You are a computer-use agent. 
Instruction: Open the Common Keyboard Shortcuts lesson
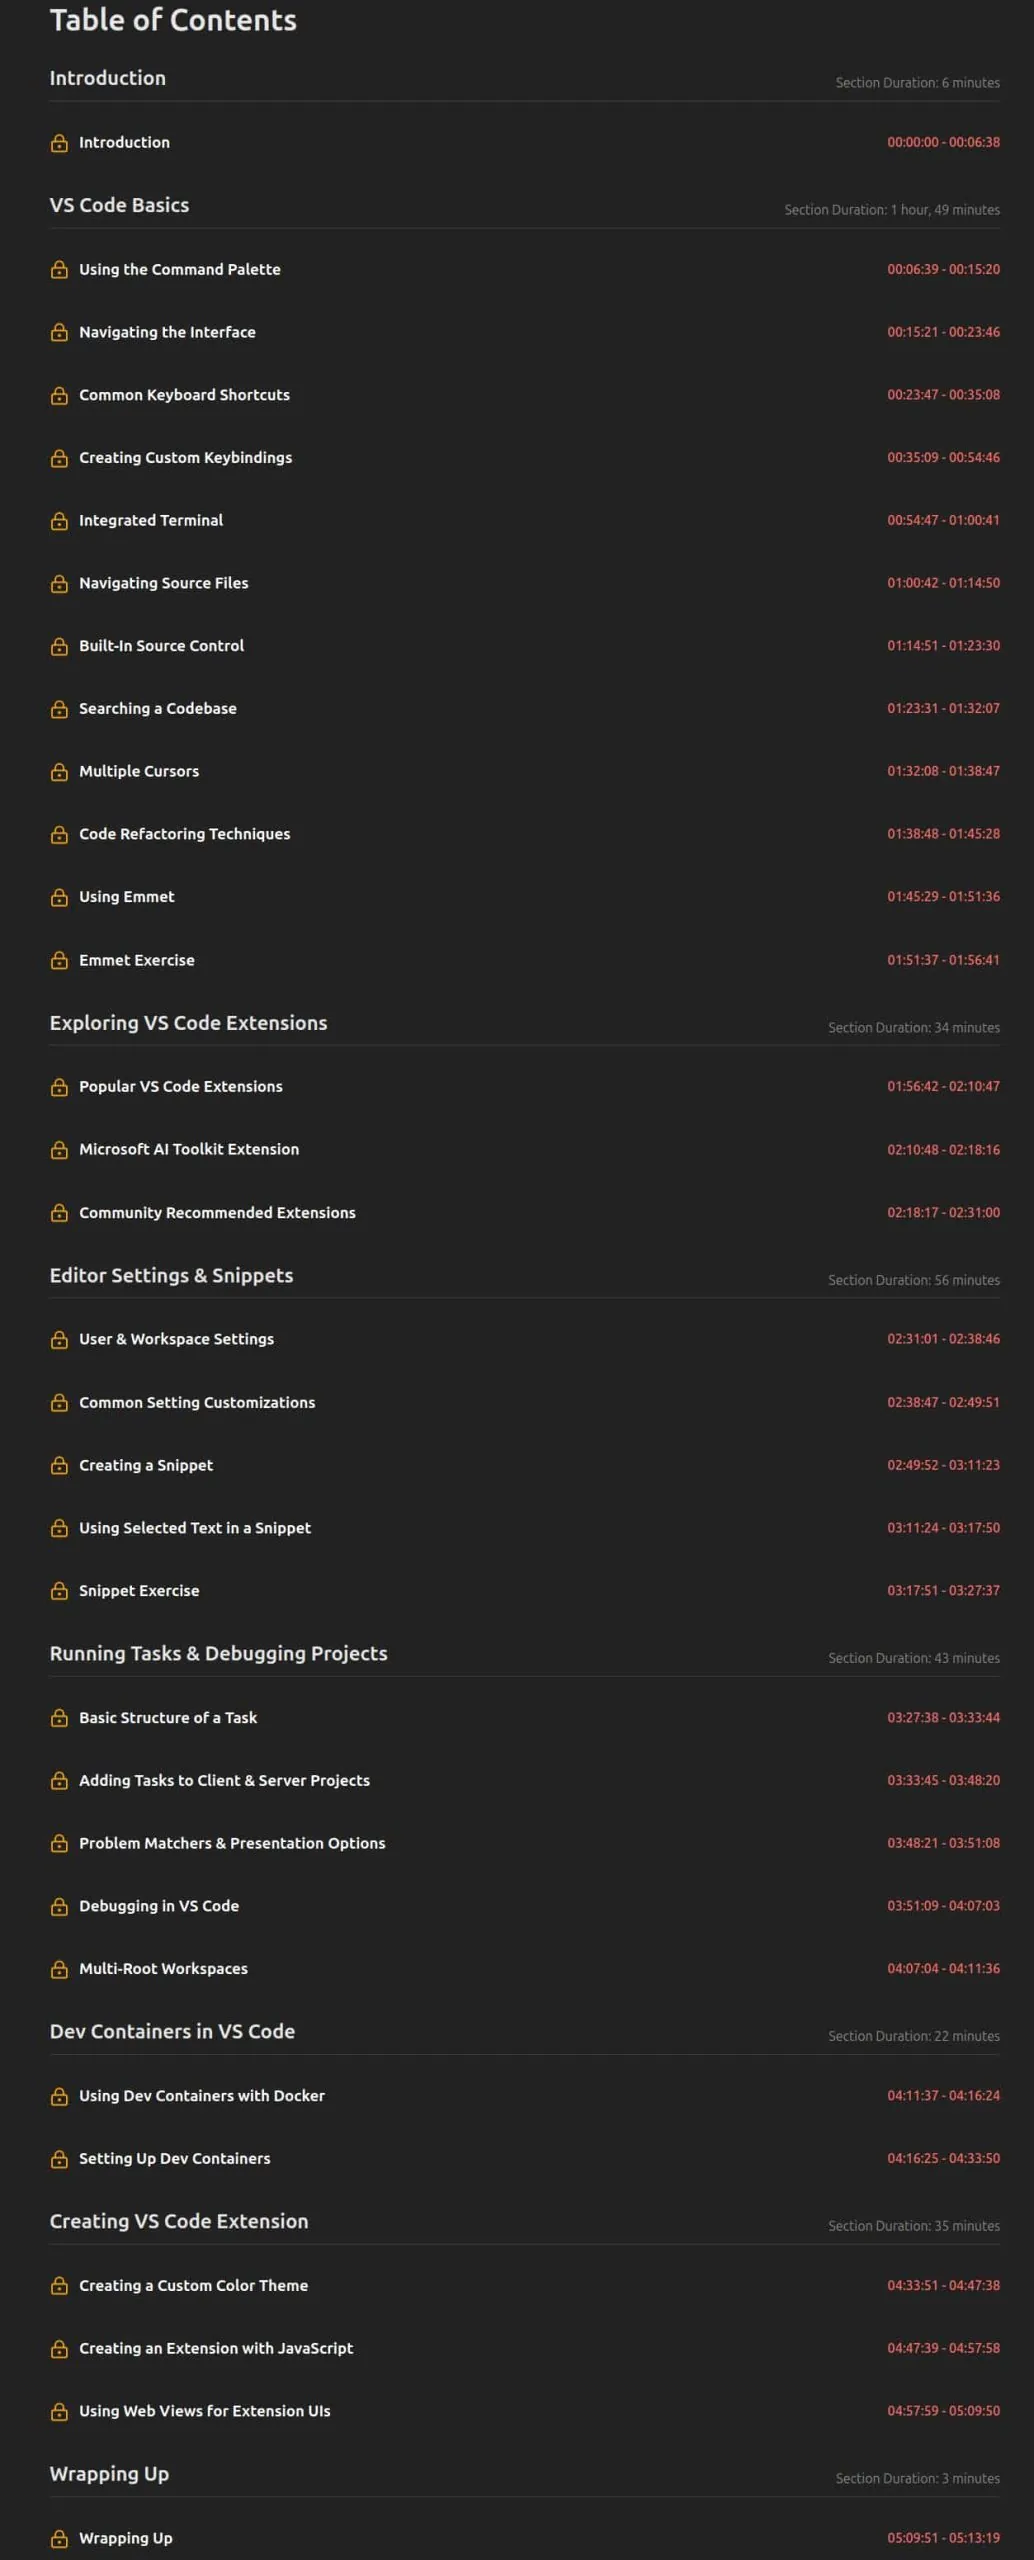pos(184,395)
